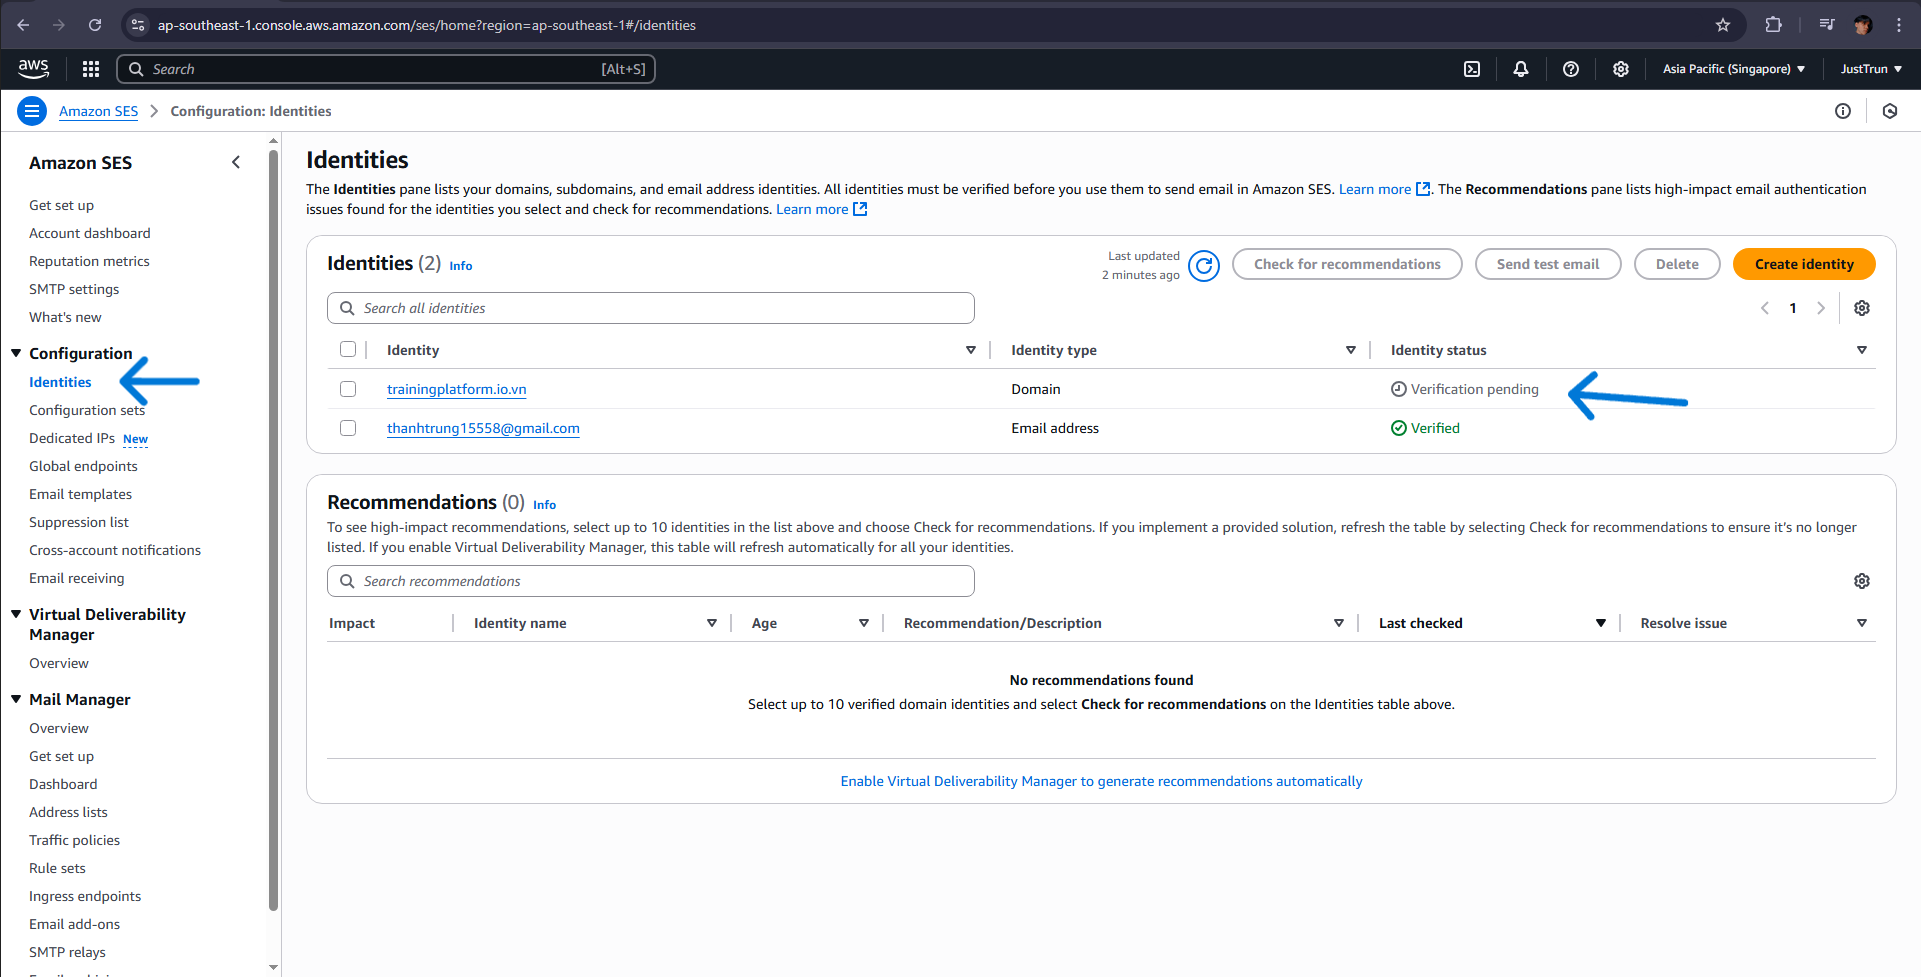Click browser back arrow

point(23,25)
